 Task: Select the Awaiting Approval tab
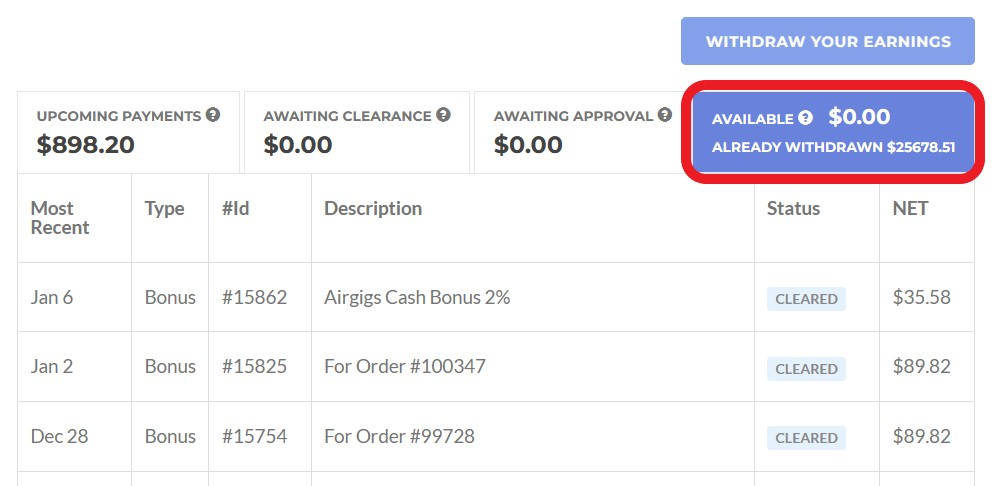[581, 132]
